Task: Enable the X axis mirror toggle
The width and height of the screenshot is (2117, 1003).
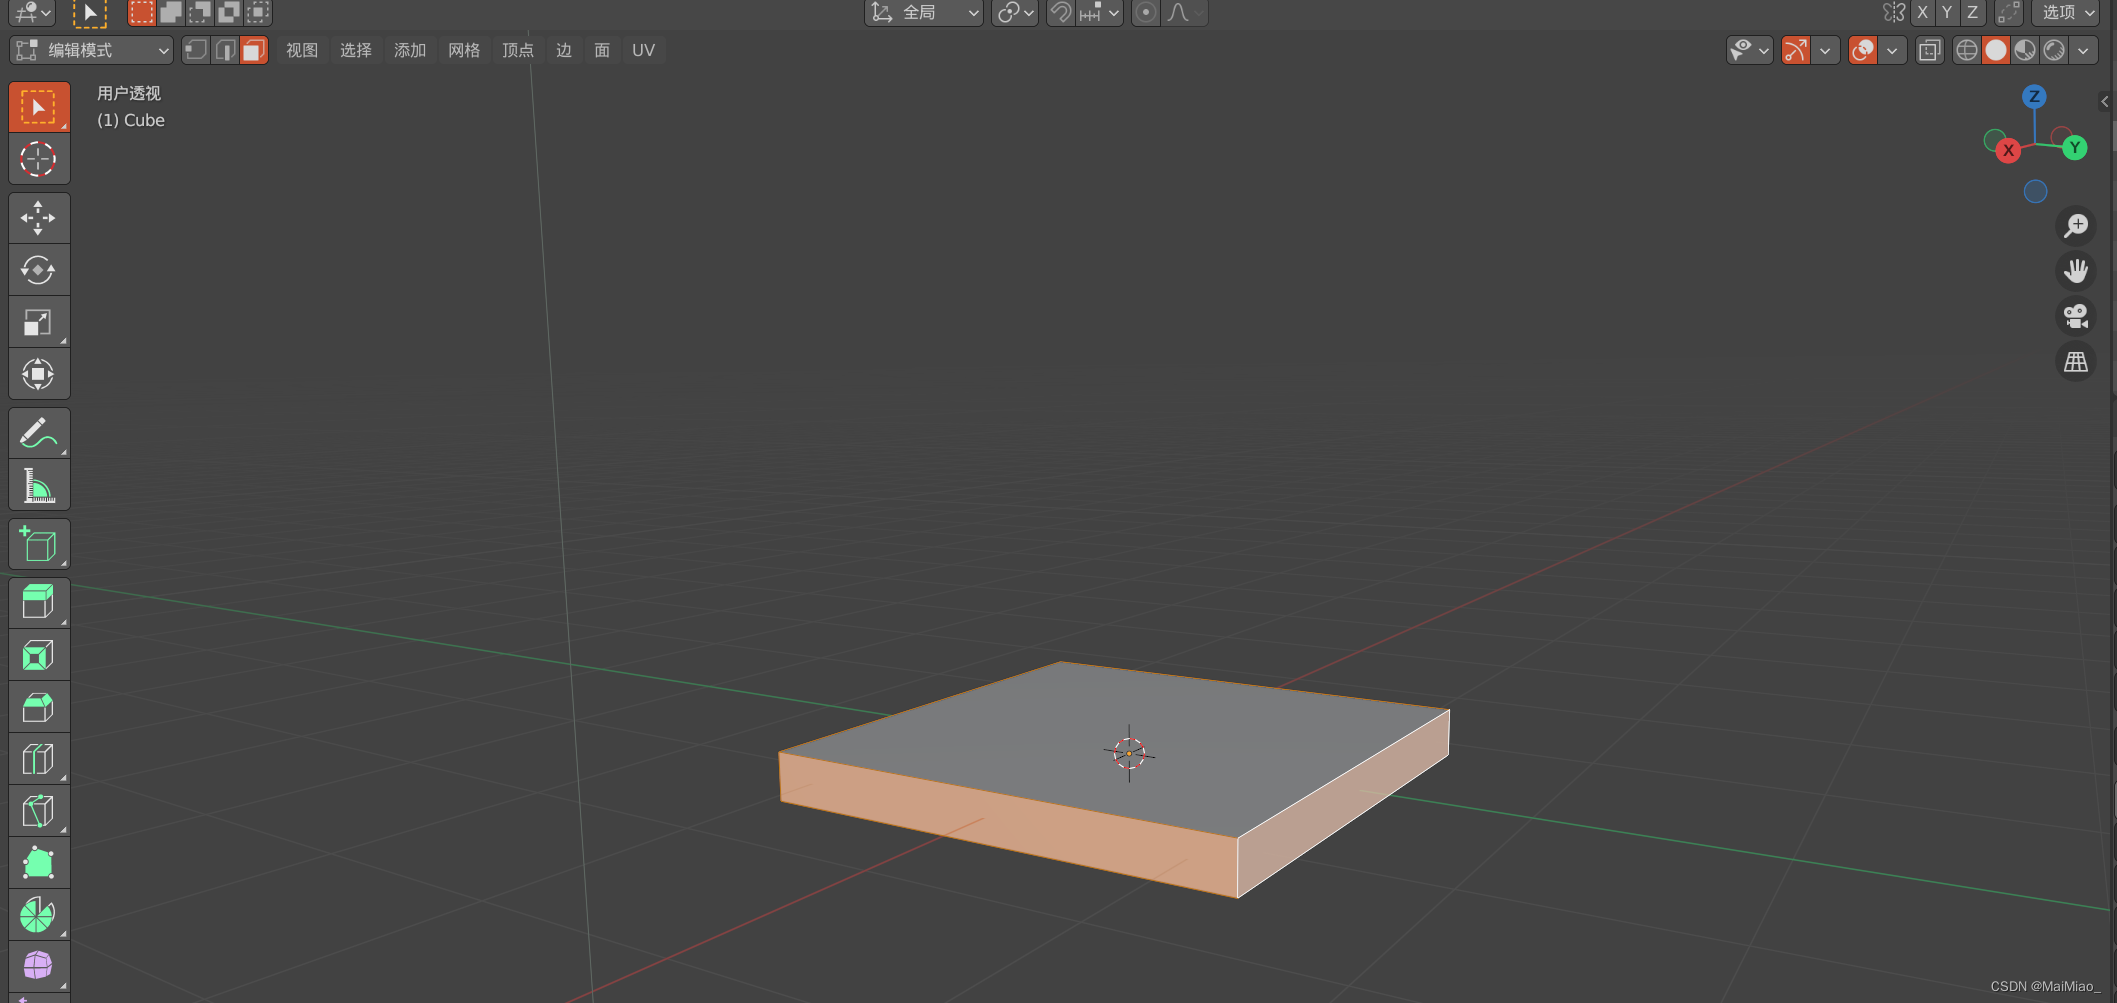Action: point(1922,12)
